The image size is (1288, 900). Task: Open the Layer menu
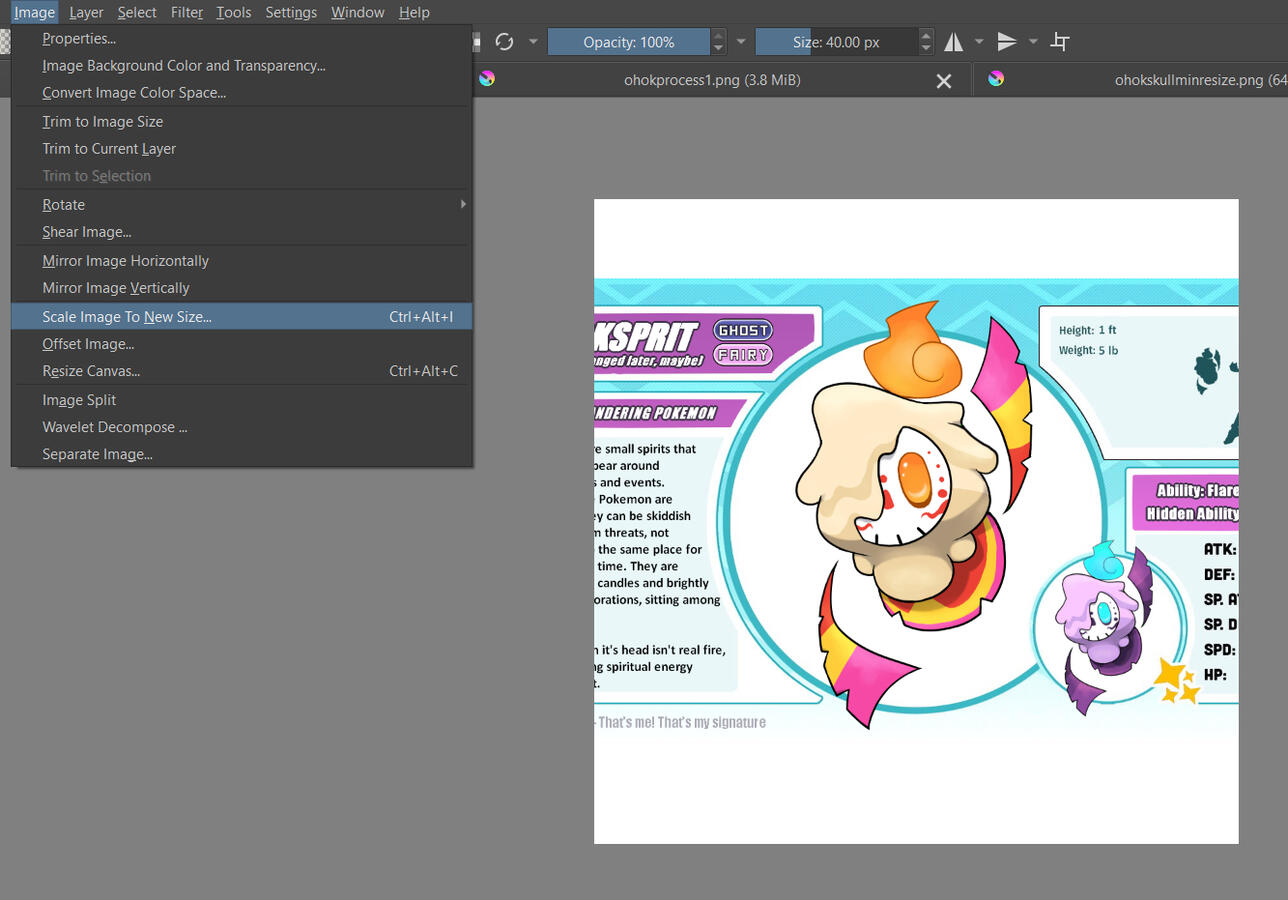pos(86,12)
